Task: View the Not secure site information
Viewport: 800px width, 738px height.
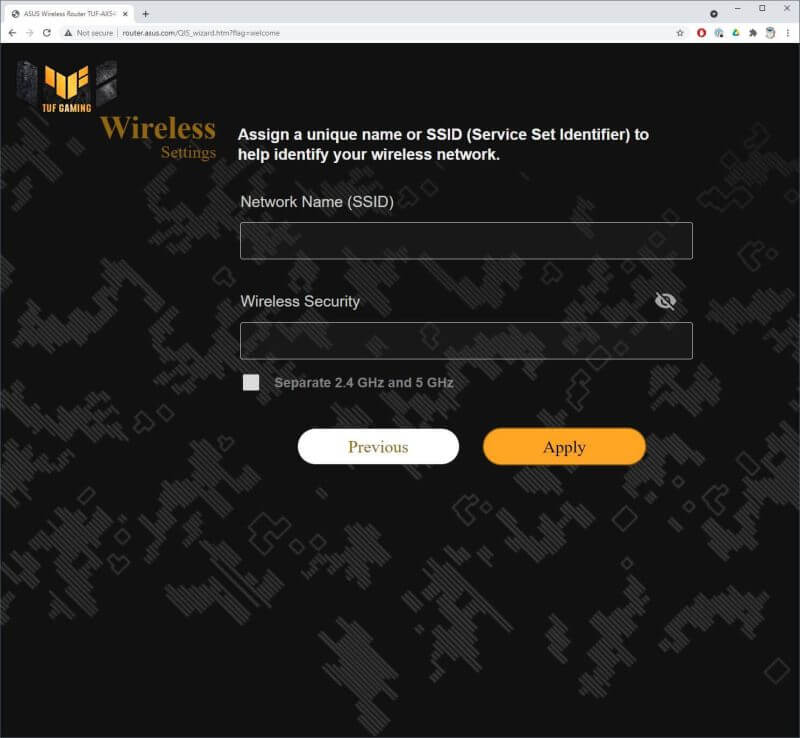Action: [88, 33]
